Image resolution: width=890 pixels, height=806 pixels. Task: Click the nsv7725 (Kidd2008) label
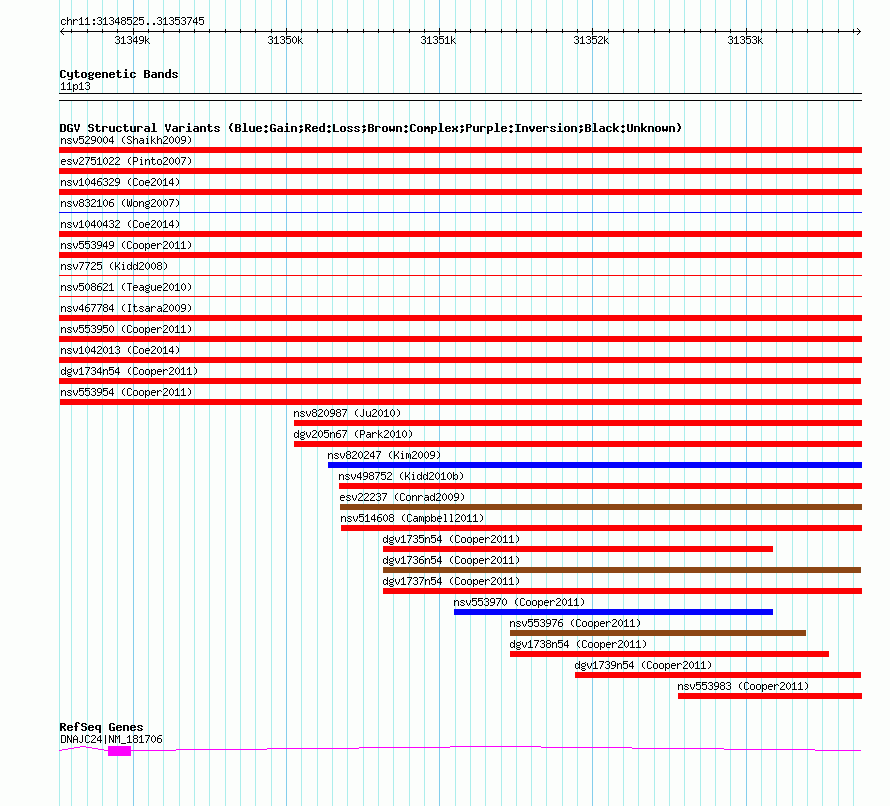pyautogui.click(x=114, y=266)
